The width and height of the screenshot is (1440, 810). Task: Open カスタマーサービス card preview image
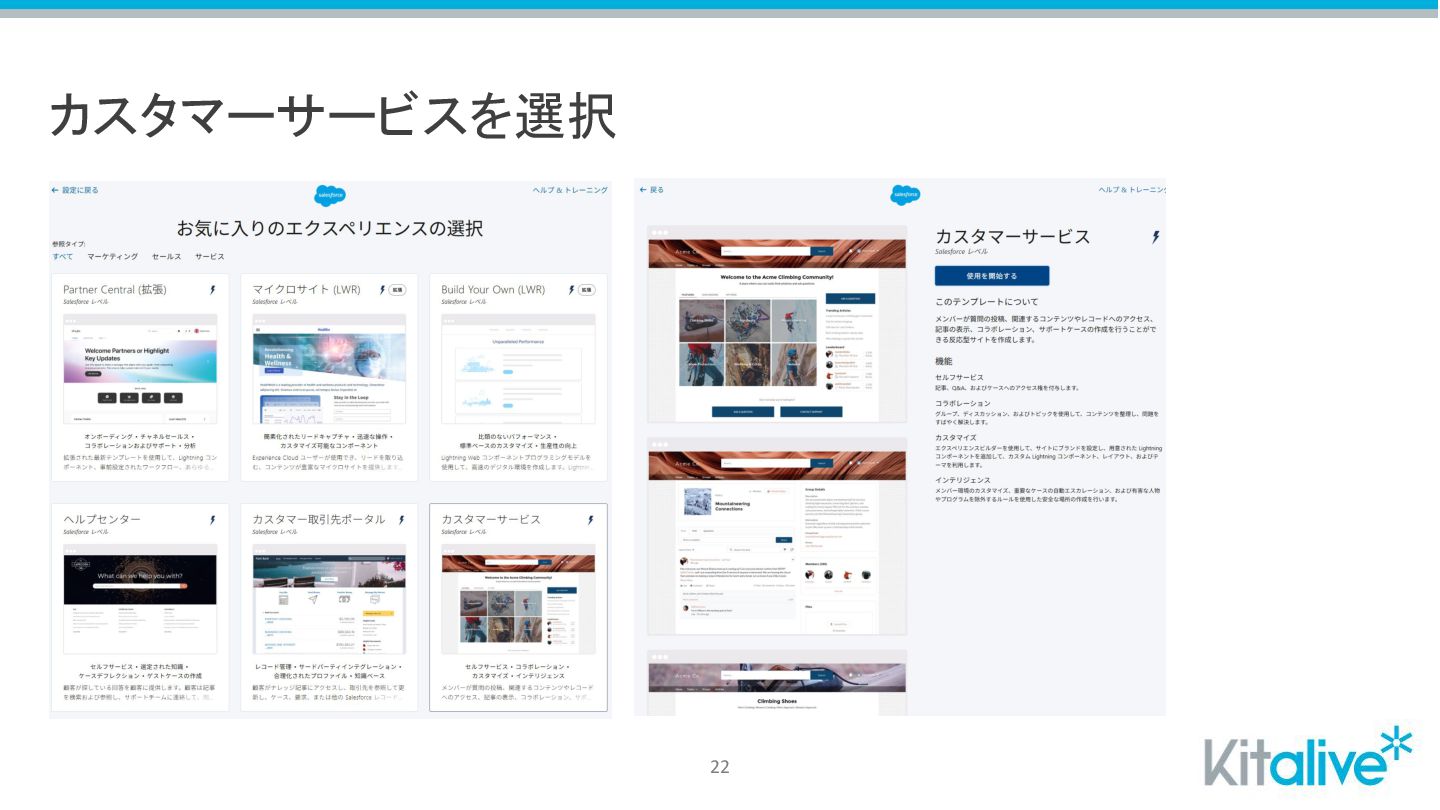518,598
